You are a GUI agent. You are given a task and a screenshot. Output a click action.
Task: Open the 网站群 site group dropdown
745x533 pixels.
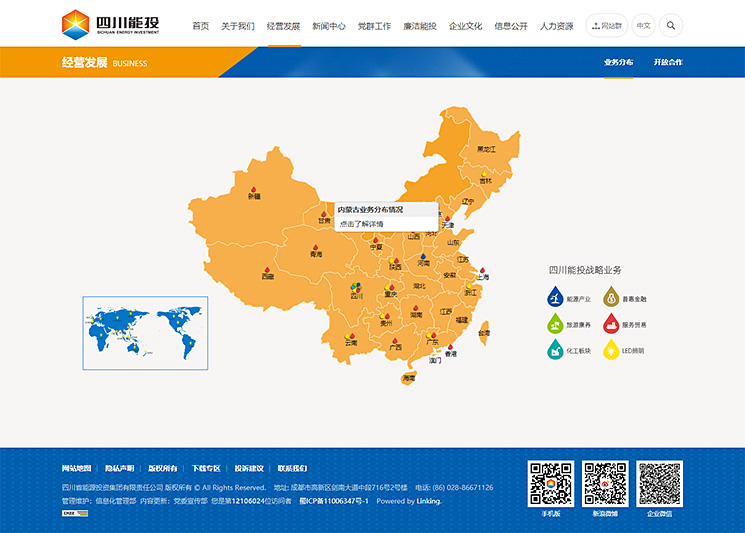click(606, 25)
